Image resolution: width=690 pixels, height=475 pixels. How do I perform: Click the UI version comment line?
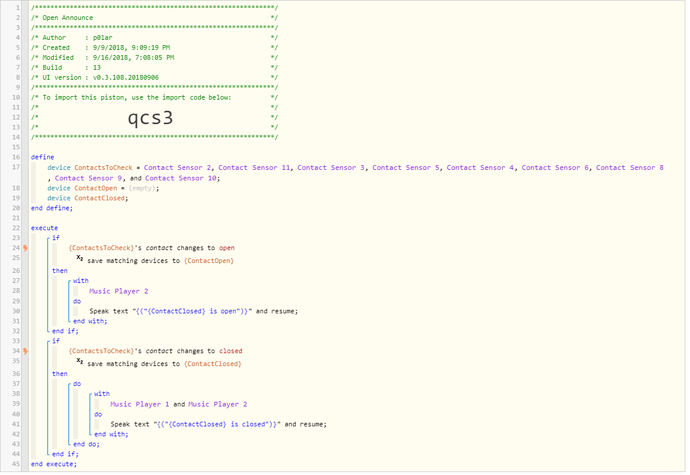(154, 77)
